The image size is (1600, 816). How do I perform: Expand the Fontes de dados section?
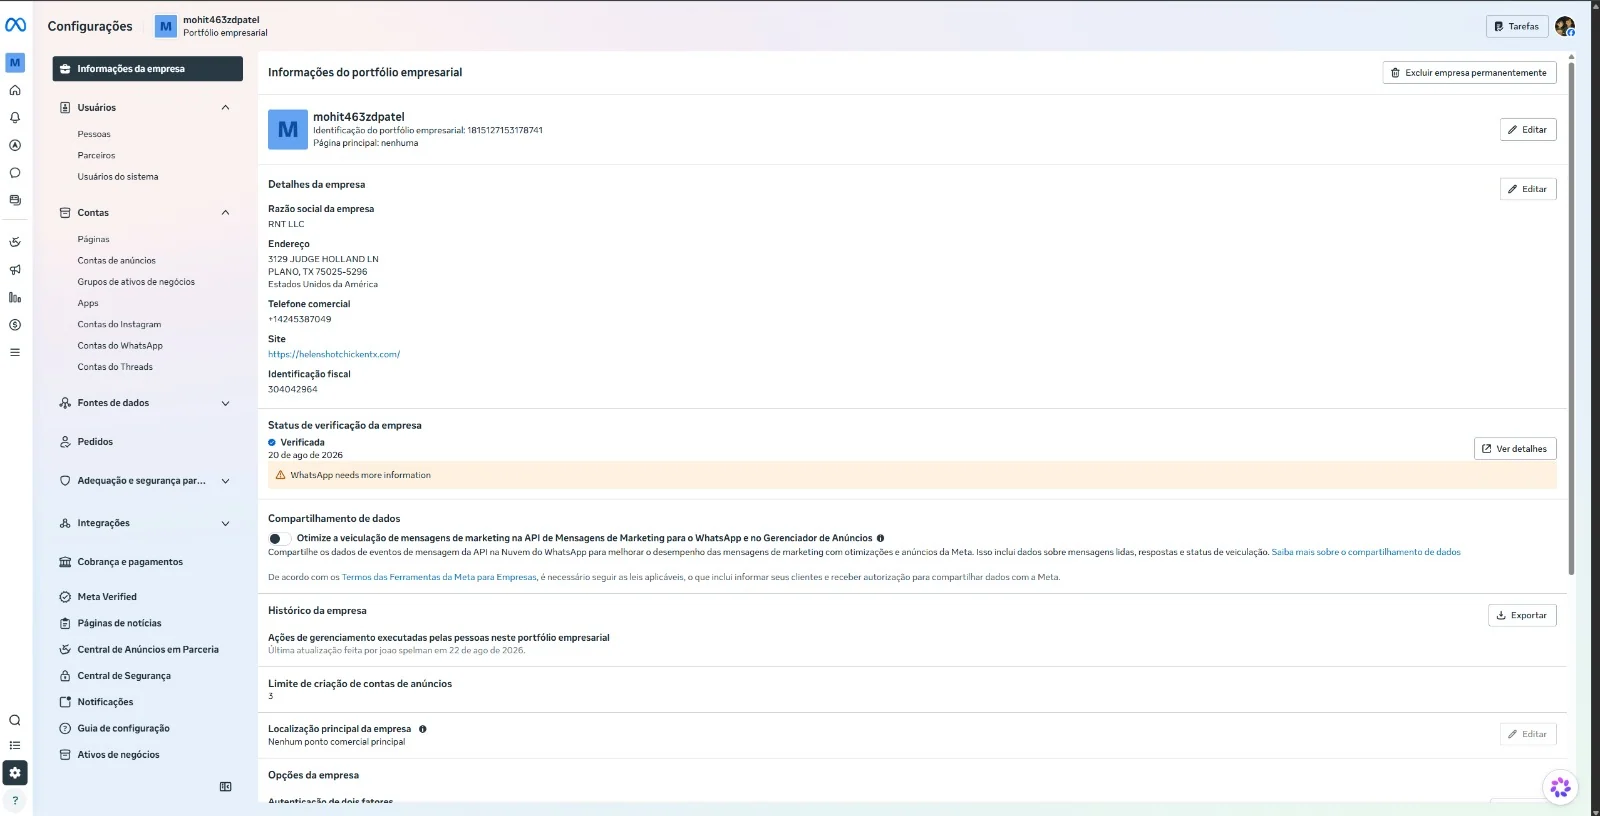tap(225, 404)
